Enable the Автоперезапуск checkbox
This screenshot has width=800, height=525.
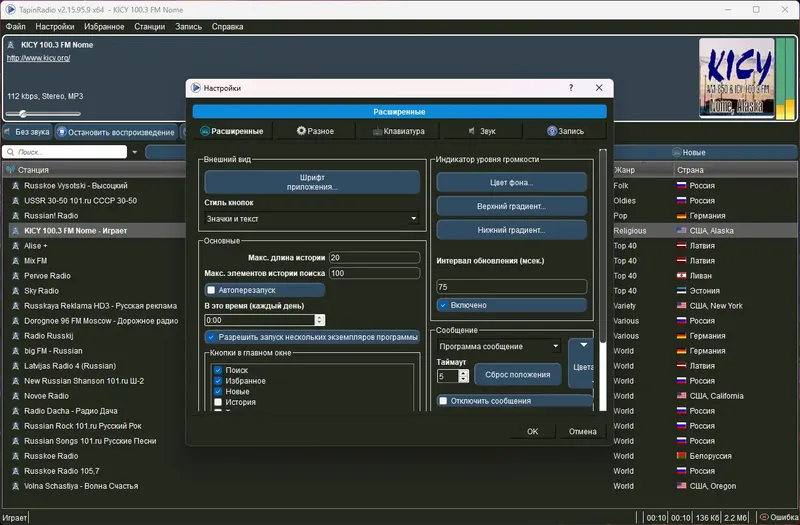(211, 290)
